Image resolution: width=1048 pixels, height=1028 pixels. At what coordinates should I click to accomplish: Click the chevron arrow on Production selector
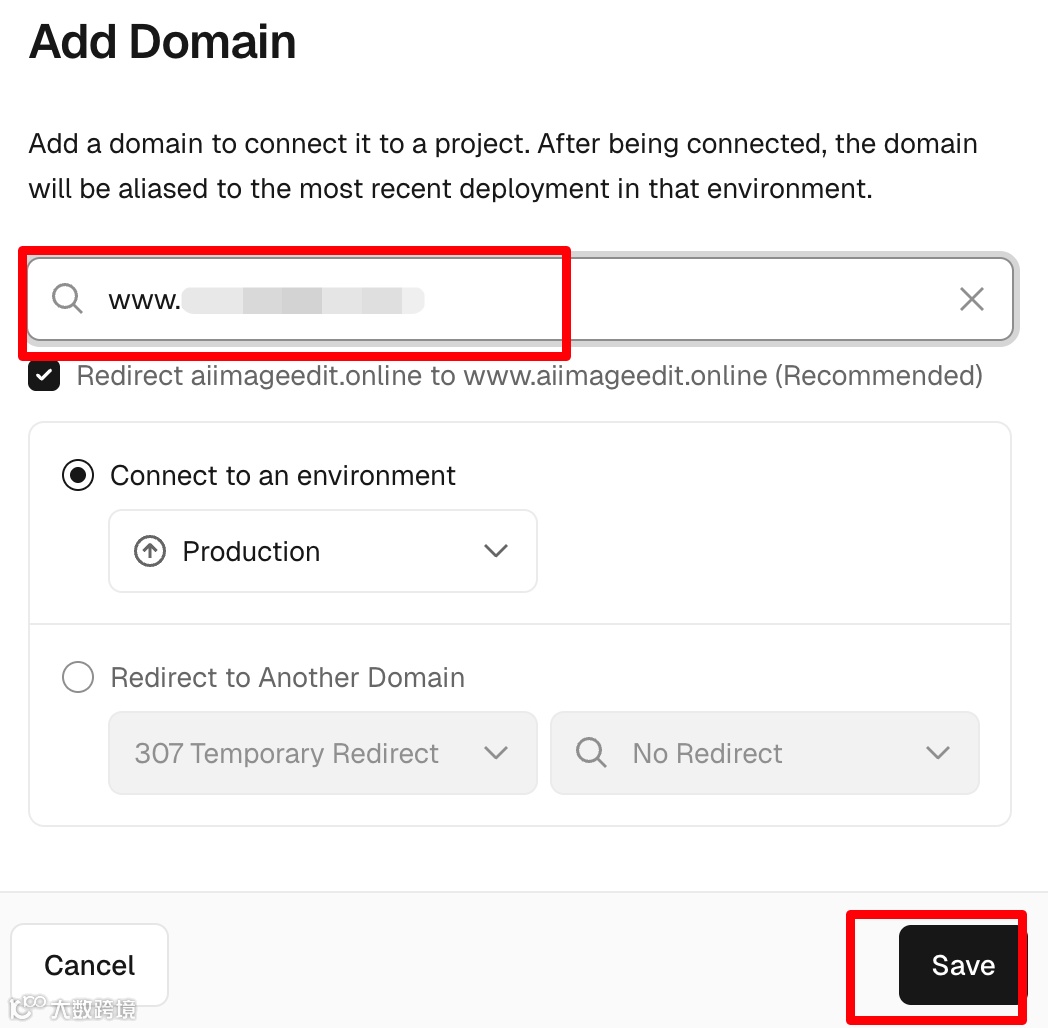pyautogui.click(x=496, y=551)
